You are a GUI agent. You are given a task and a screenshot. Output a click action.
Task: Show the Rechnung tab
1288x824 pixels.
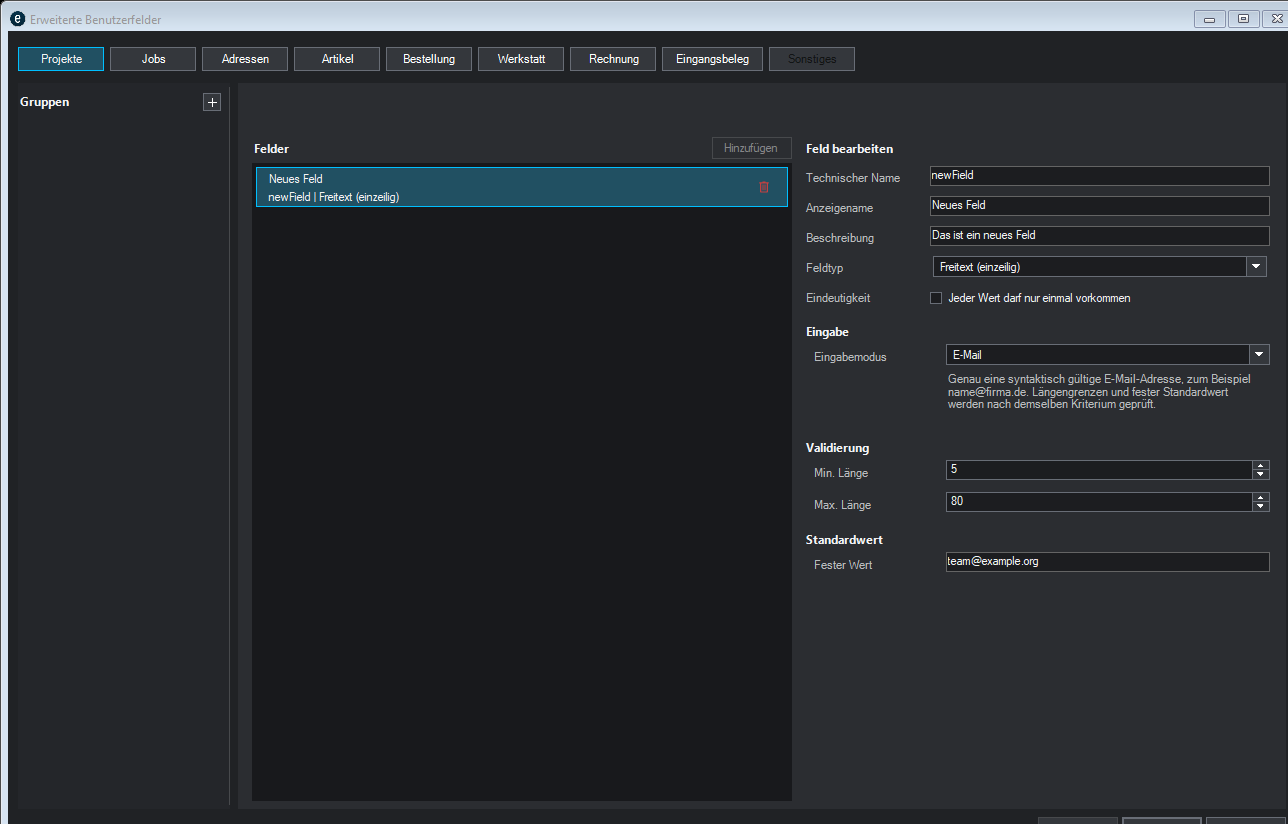[613, 59]
